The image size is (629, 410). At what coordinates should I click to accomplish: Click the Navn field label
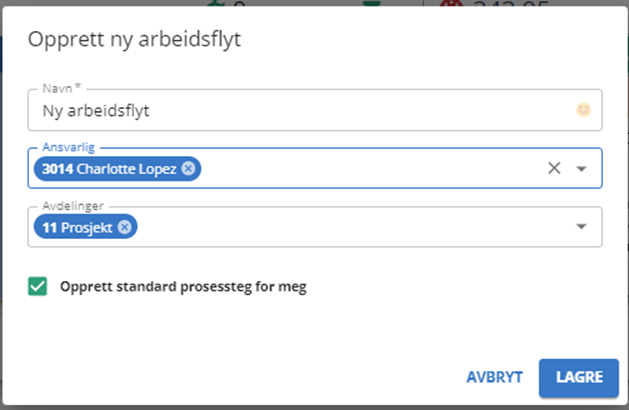[62, 88]
